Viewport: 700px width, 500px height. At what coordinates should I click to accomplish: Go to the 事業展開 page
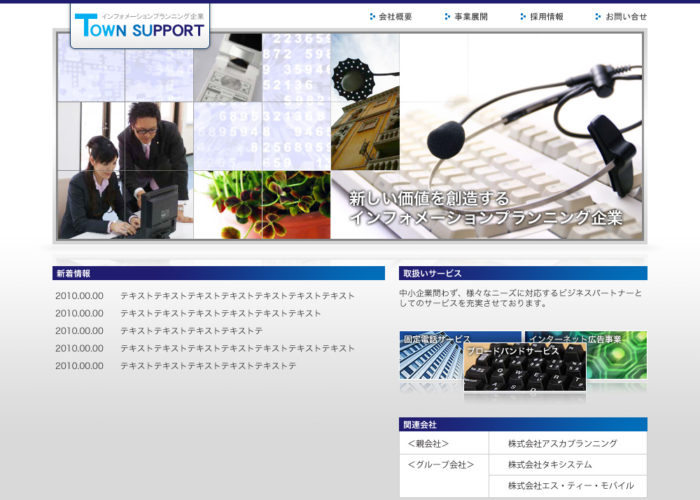[x=471, y=17]
